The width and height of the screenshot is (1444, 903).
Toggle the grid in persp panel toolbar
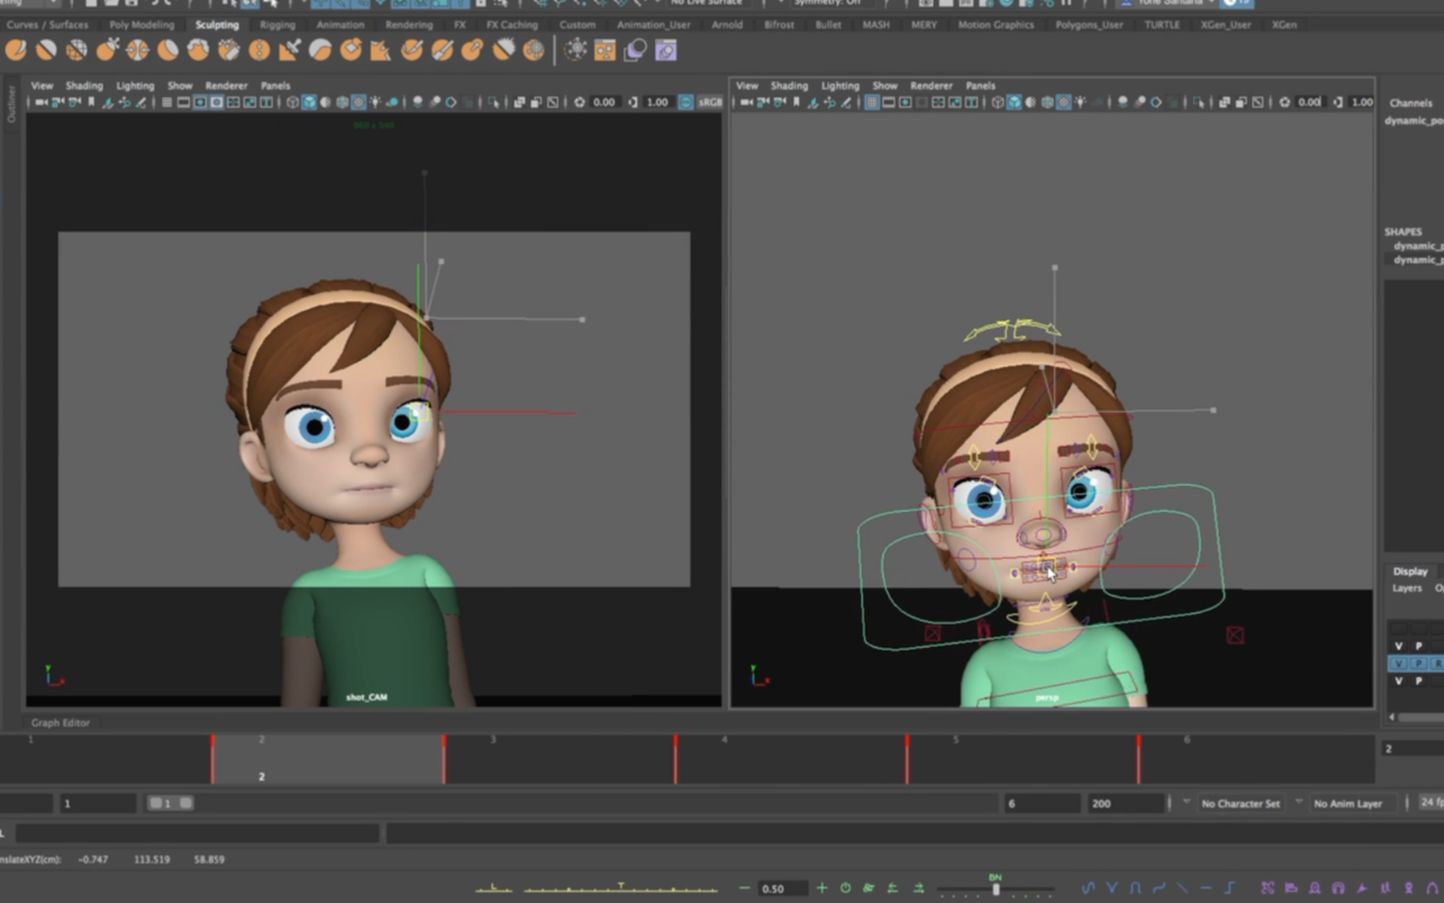pyautogui.click(x=872, y=102)
